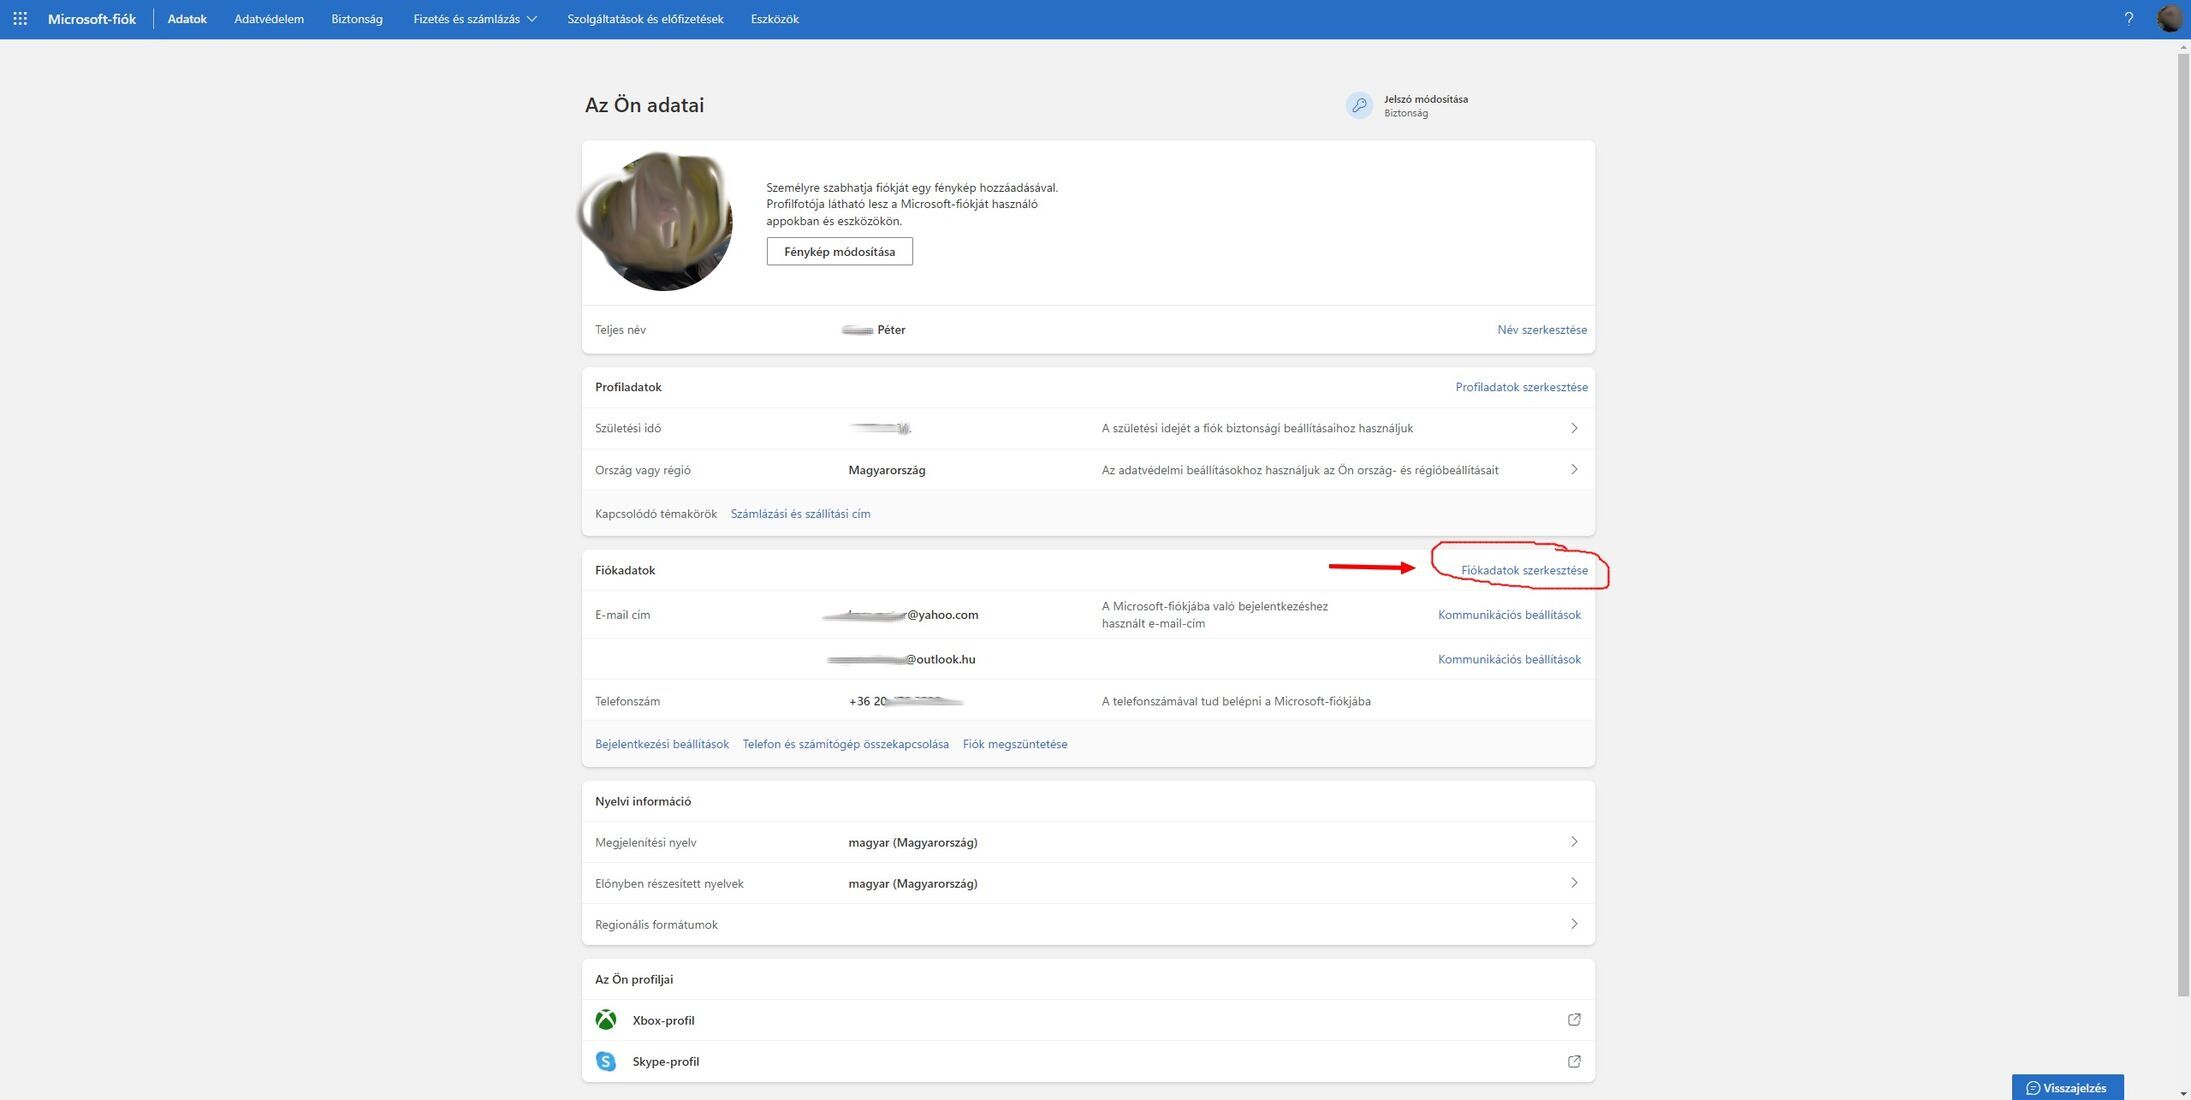Open Kommunikációs beállítások for yahoo.com email
The image size is (2191, 1100).
(1509, 615)
